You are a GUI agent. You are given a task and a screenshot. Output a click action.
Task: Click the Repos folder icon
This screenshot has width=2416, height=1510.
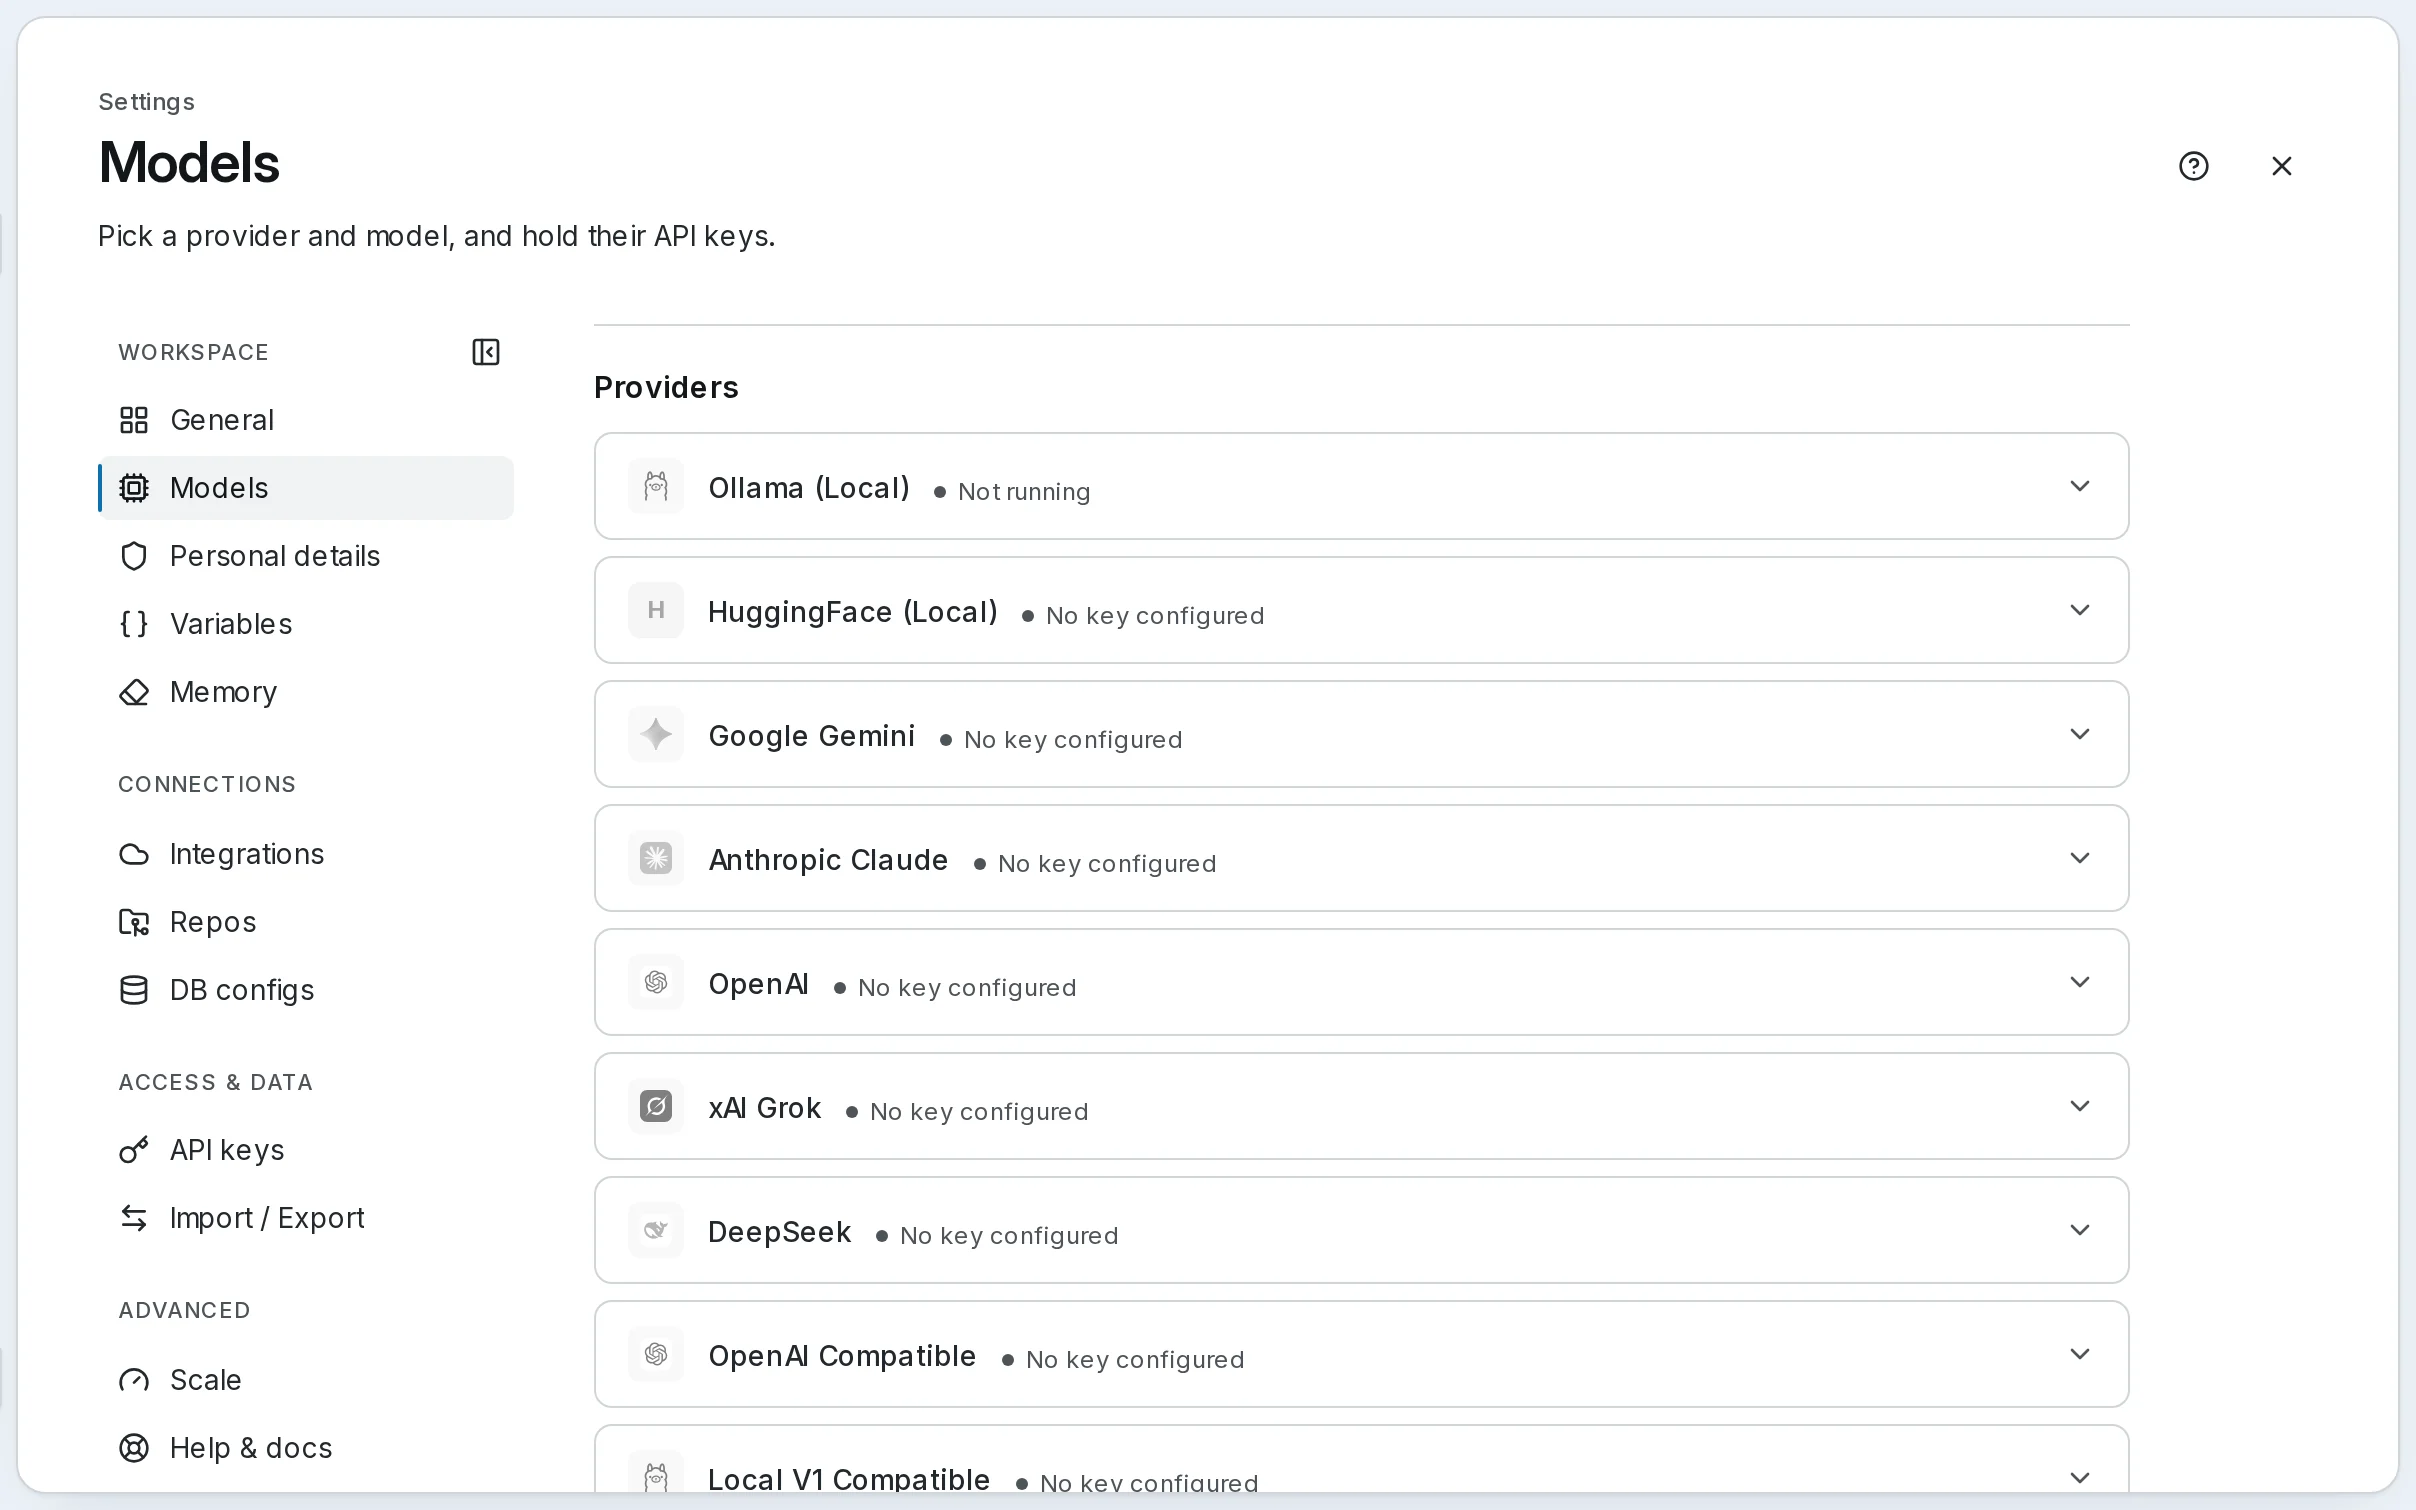(134, 922)
